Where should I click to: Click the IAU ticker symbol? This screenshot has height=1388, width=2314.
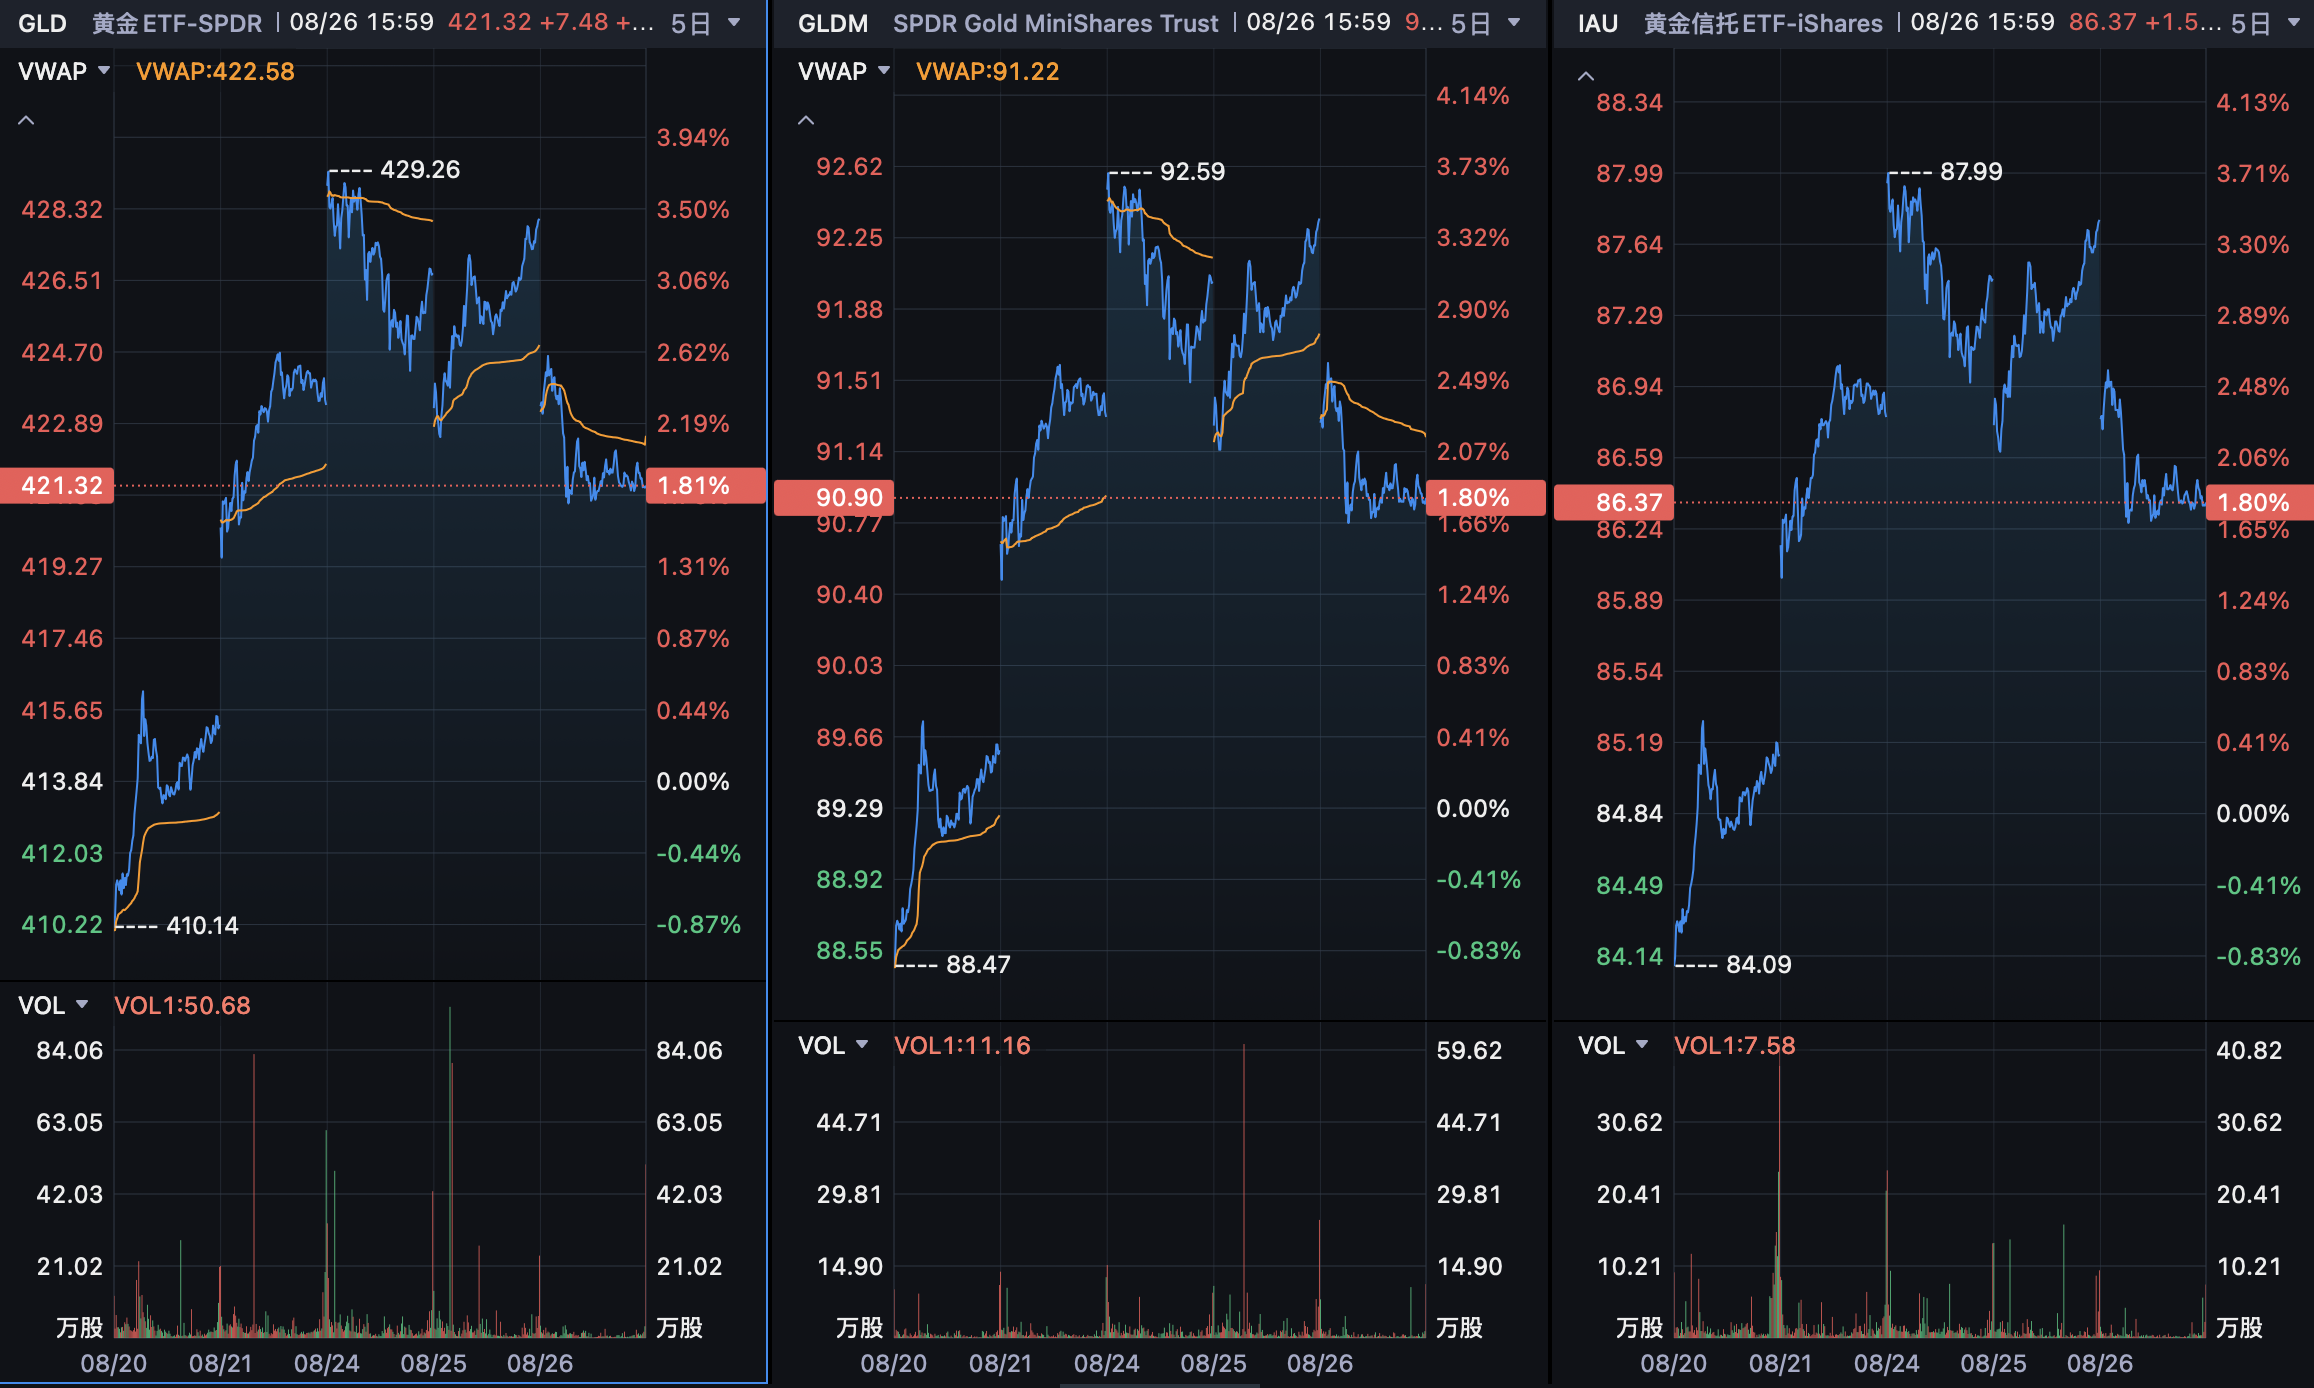pos(1598,23)
